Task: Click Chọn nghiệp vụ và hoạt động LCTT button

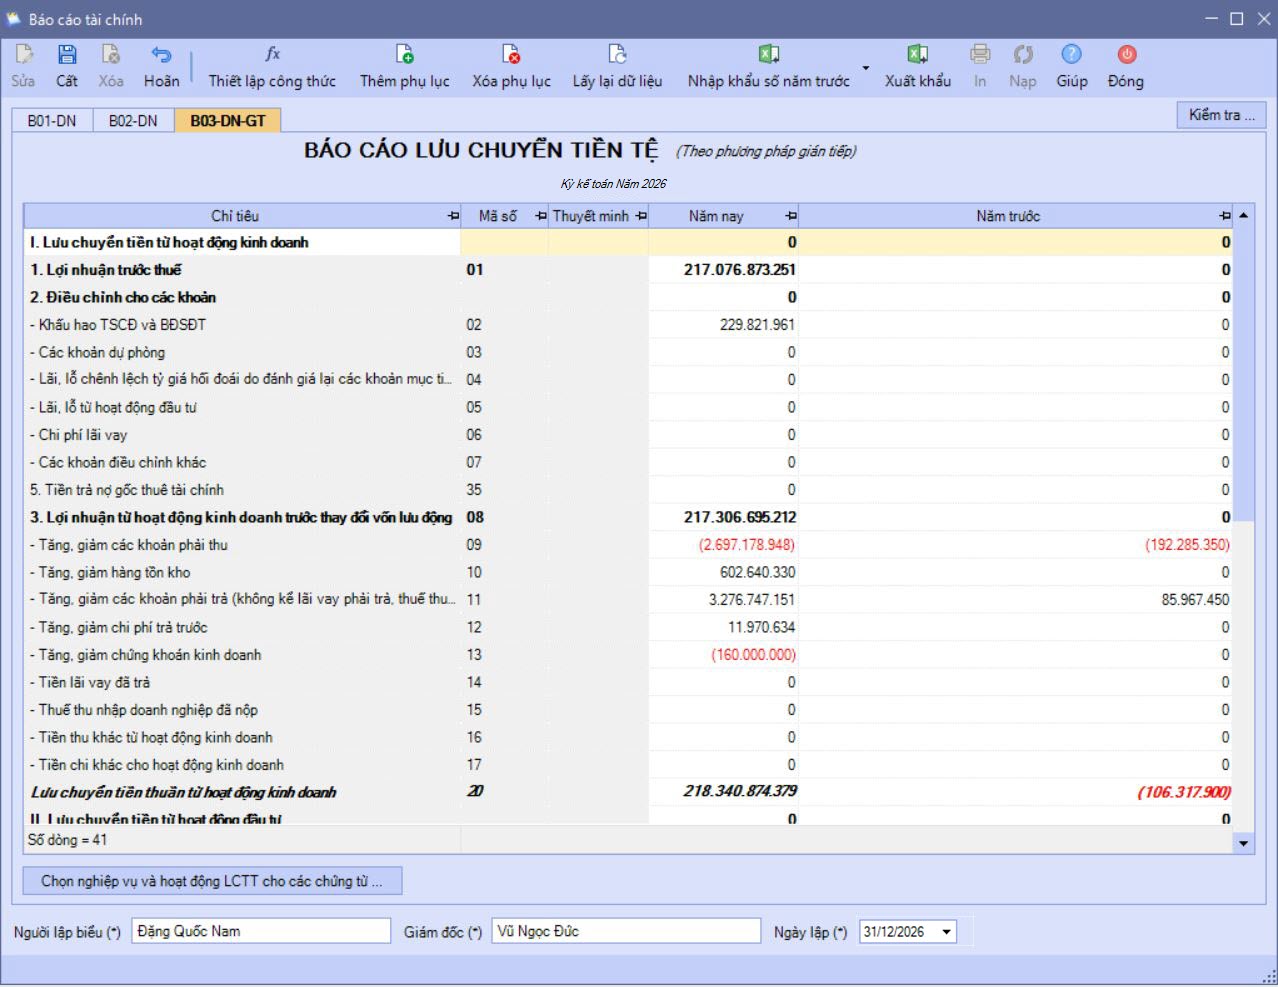Action: click(x=212, y=881)
